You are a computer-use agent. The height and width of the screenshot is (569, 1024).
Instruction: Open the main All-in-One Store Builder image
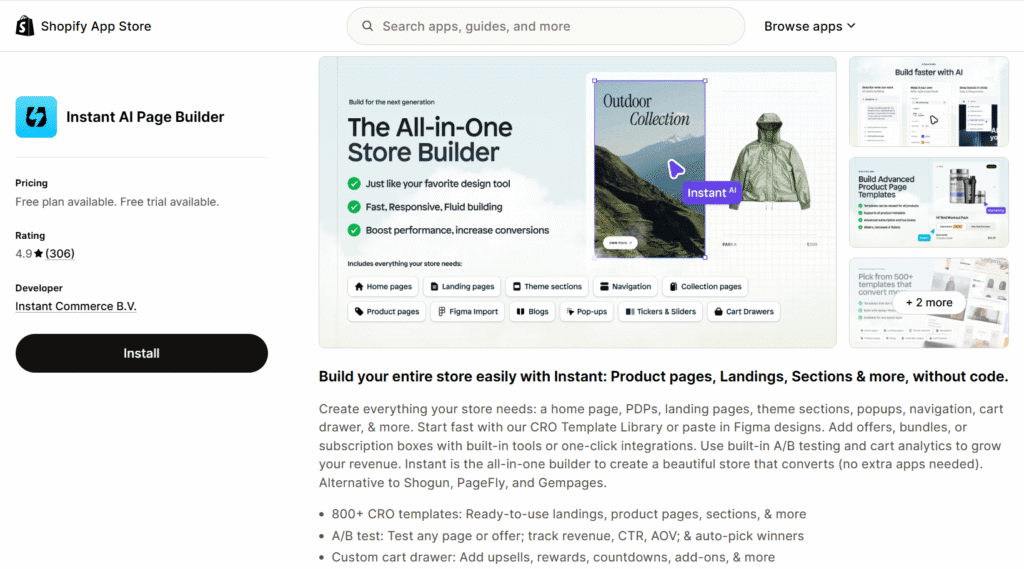pos(577,202)
